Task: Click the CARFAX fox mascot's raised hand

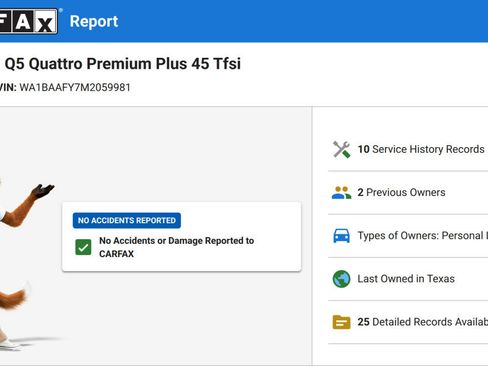Action: pos(43,191)
